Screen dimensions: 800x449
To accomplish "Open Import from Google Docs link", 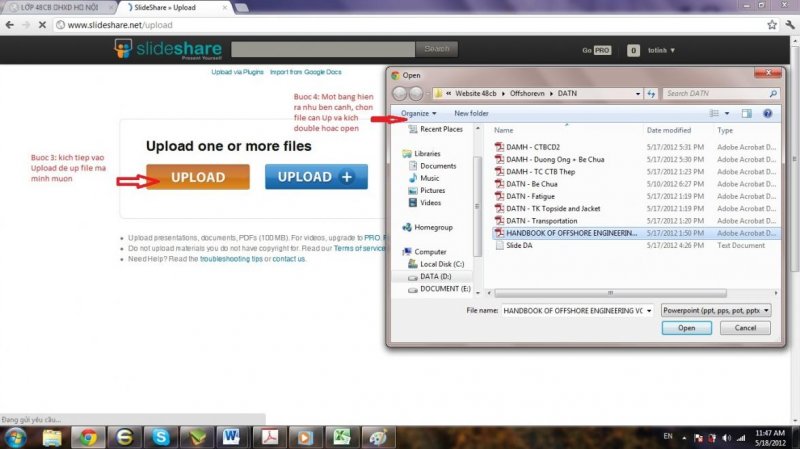I will [x=306, y=72].
